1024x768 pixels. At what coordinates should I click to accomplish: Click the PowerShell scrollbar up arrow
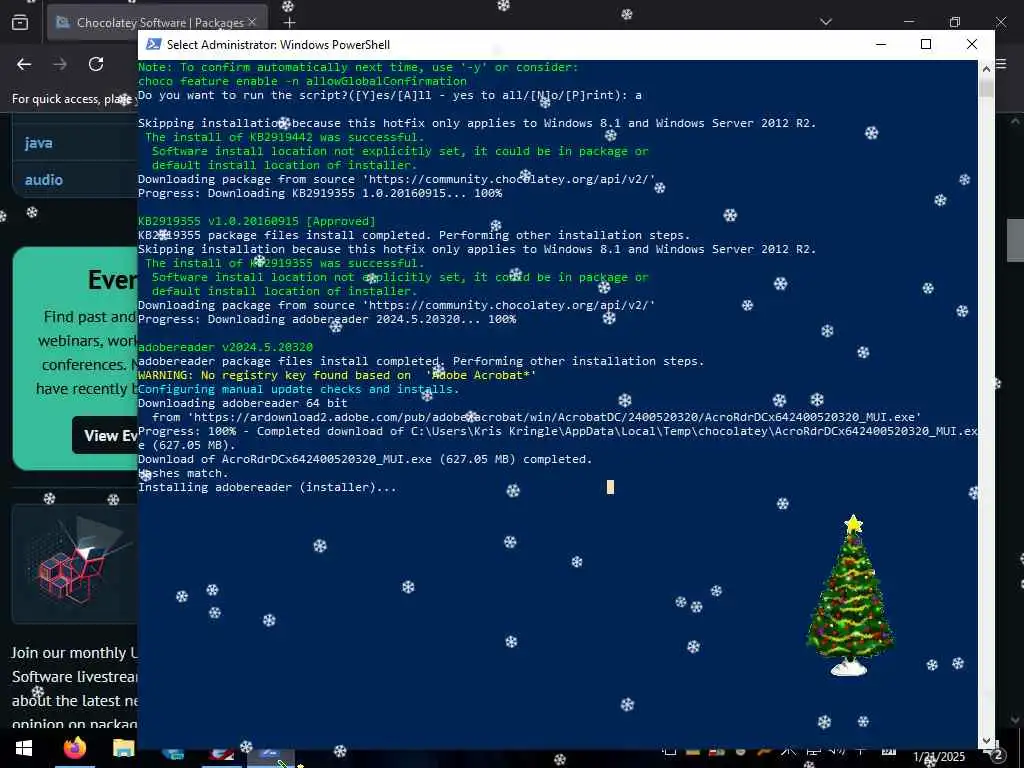click(x=985, y=68)
